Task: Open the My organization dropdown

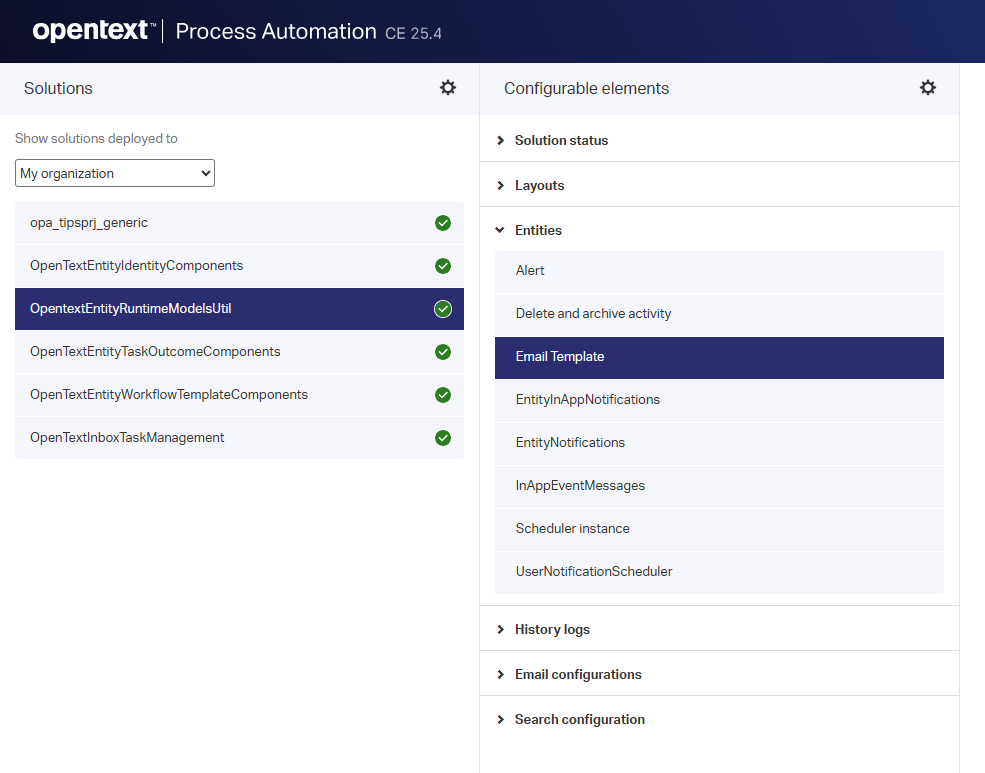Action: 115,173
